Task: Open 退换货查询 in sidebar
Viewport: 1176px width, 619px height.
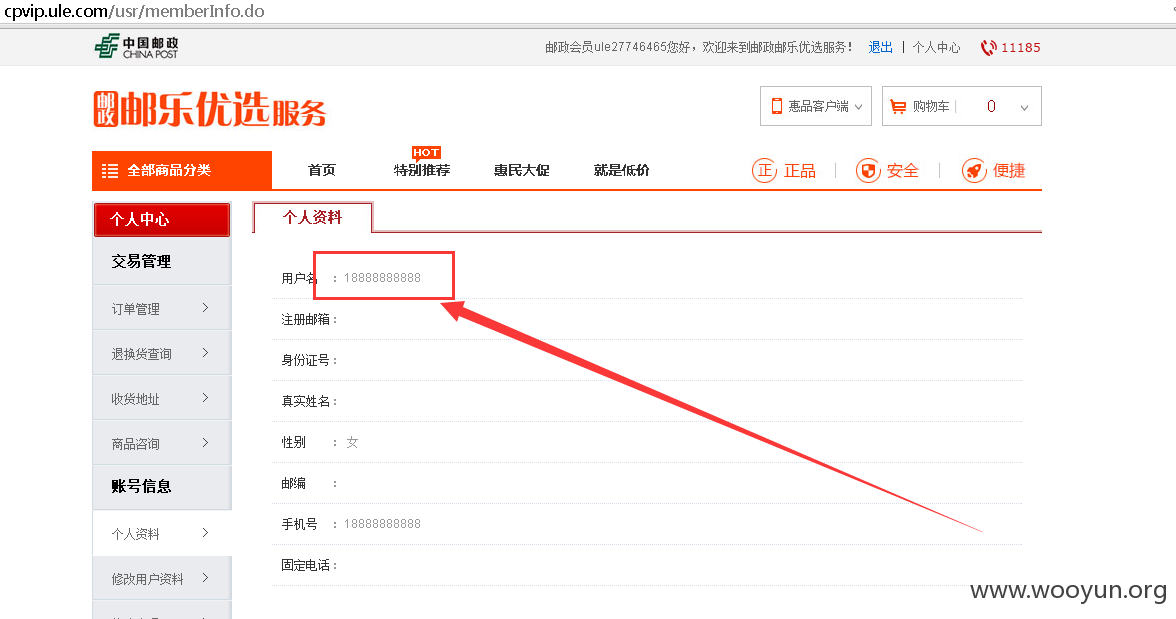Action: click(x=142, y=354)
